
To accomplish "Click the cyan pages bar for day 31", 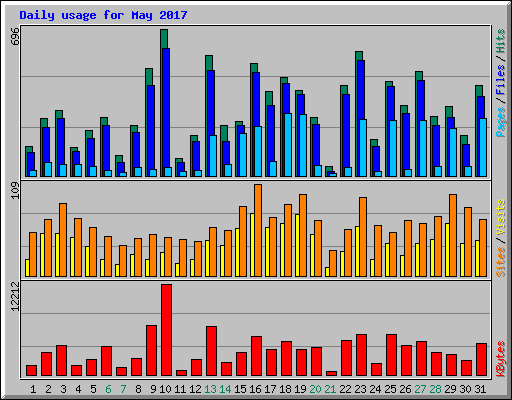I will (x=483, y=147).
